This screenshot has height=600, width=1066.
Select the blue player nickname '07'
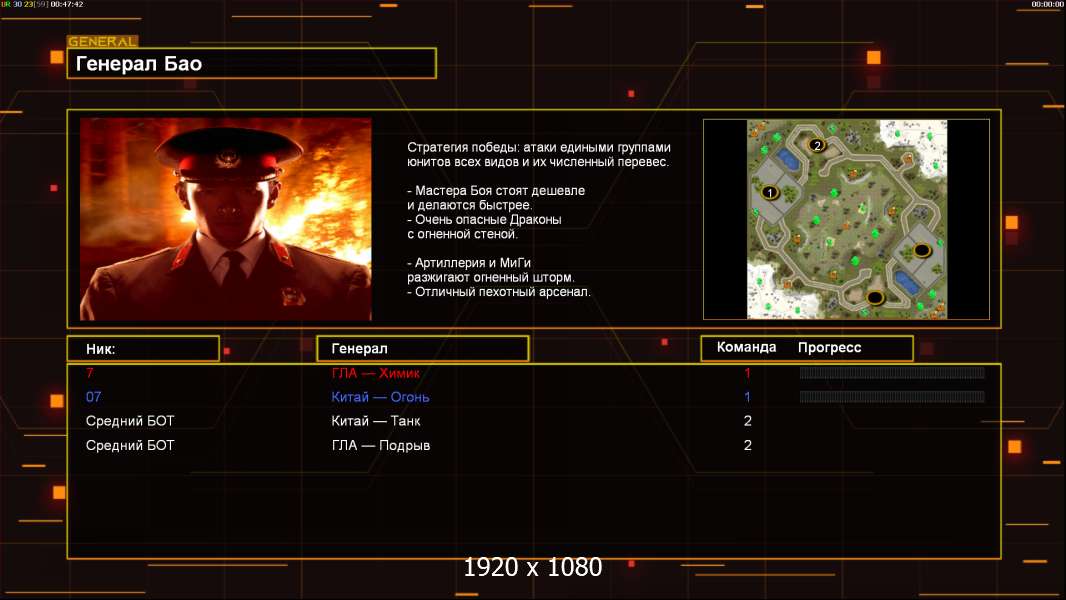click(x=94, y=397)
